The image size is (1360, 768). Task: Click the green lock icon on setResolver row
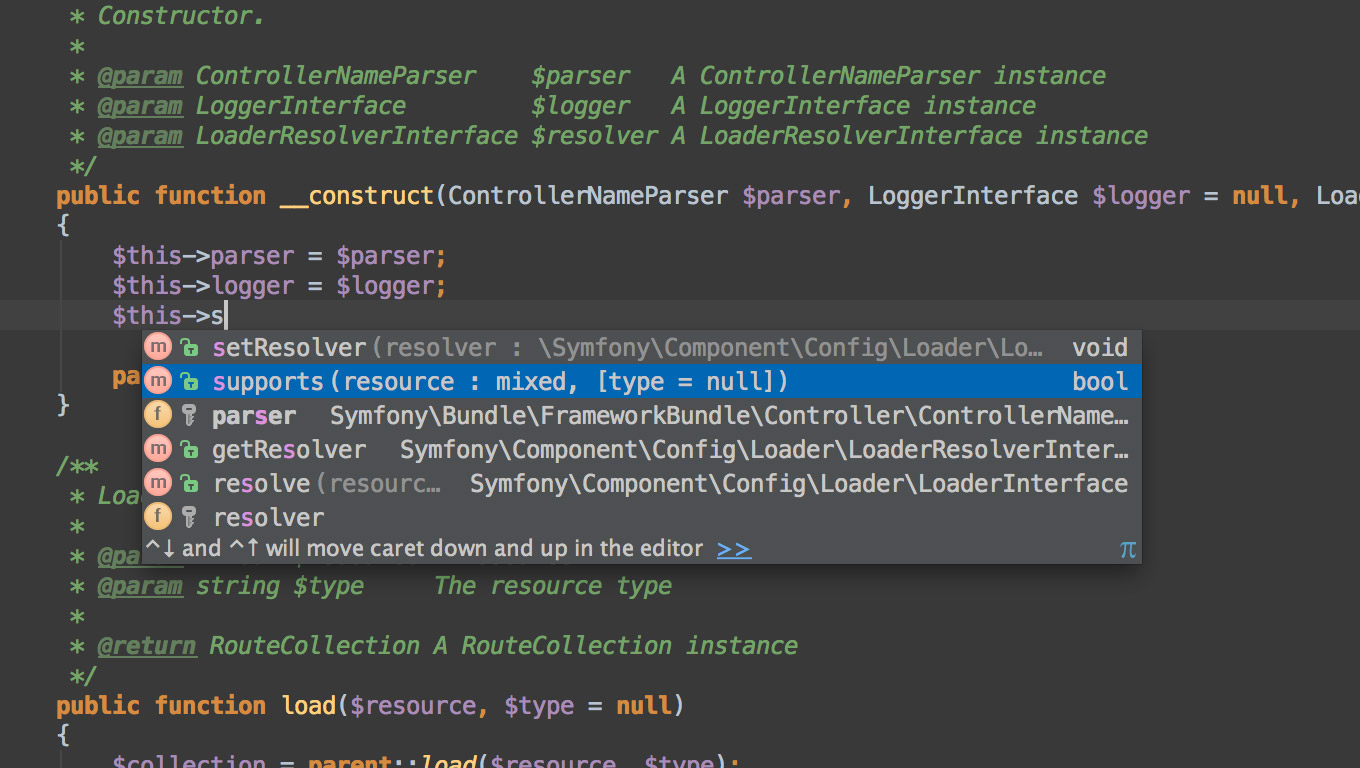(x=189, y=348)
